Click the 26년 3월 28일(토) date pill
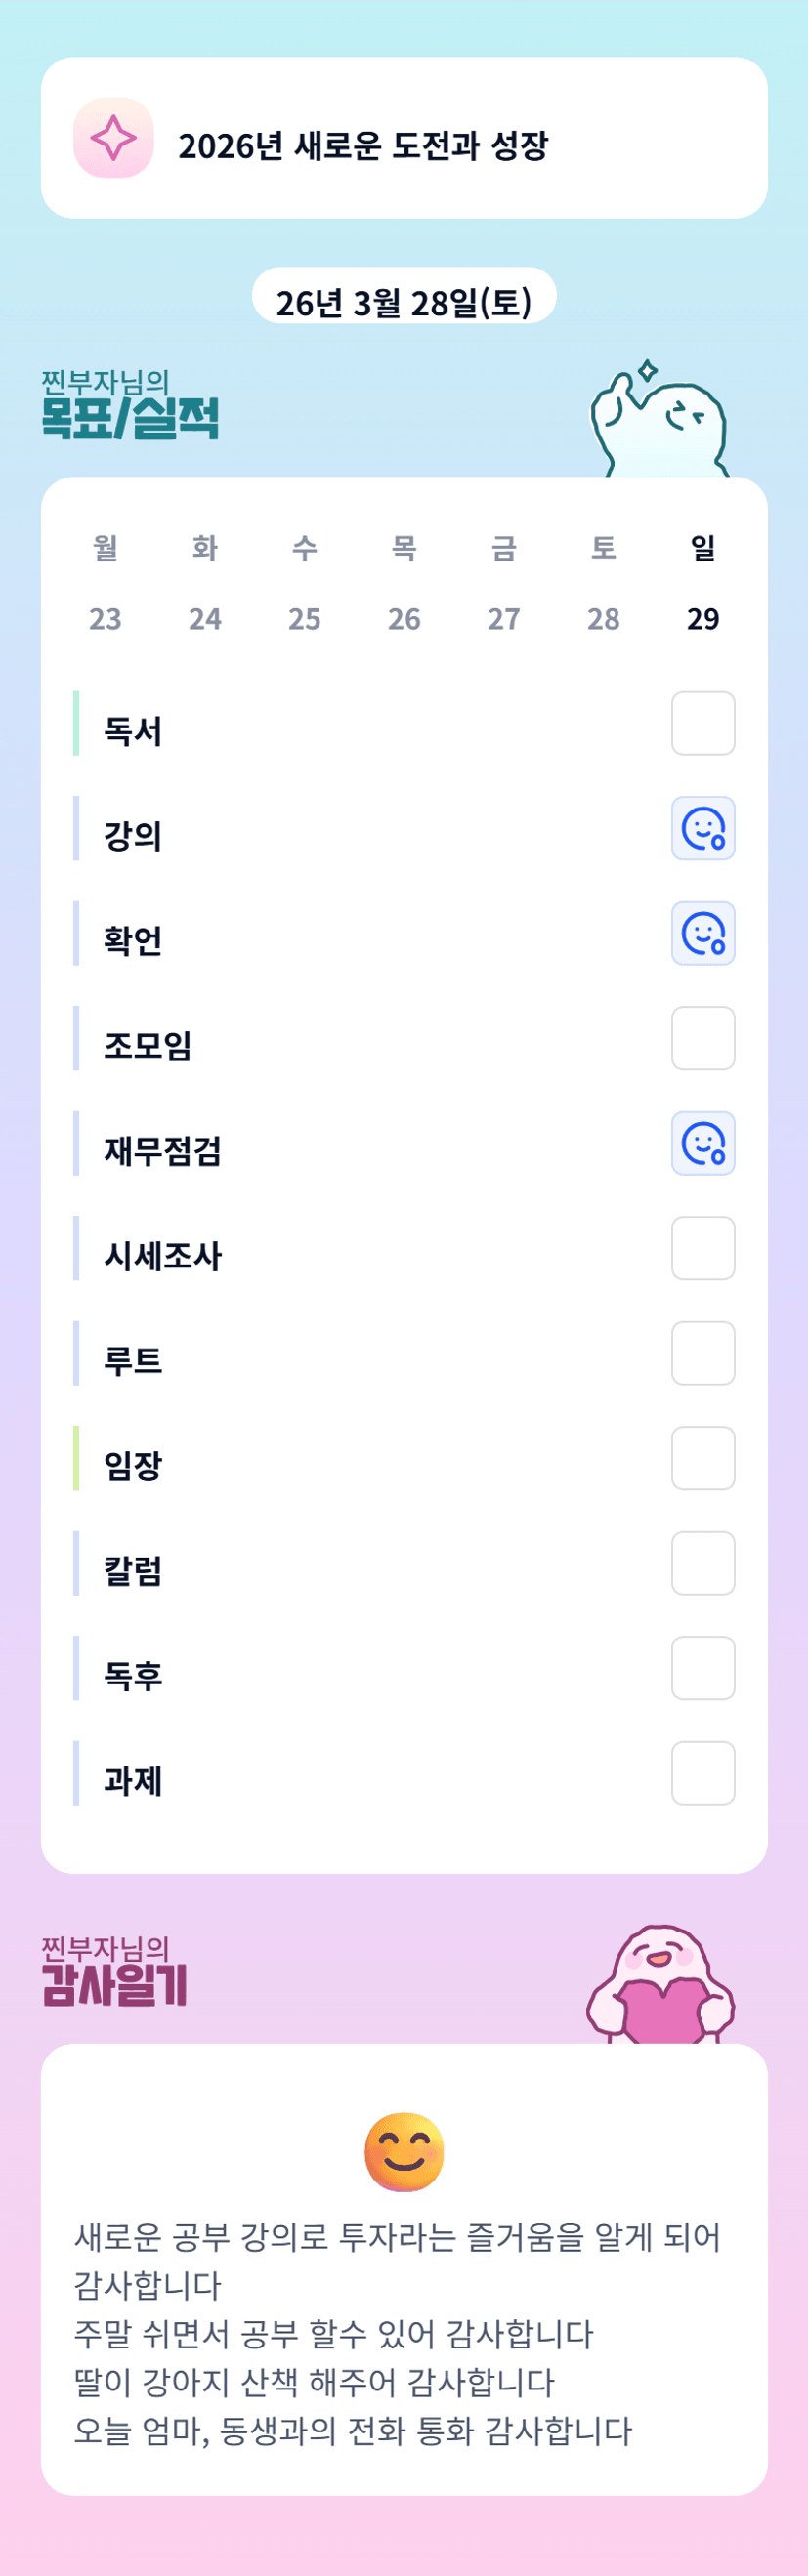This screenshot has height=2576, width=808. [x=404, y=302]
